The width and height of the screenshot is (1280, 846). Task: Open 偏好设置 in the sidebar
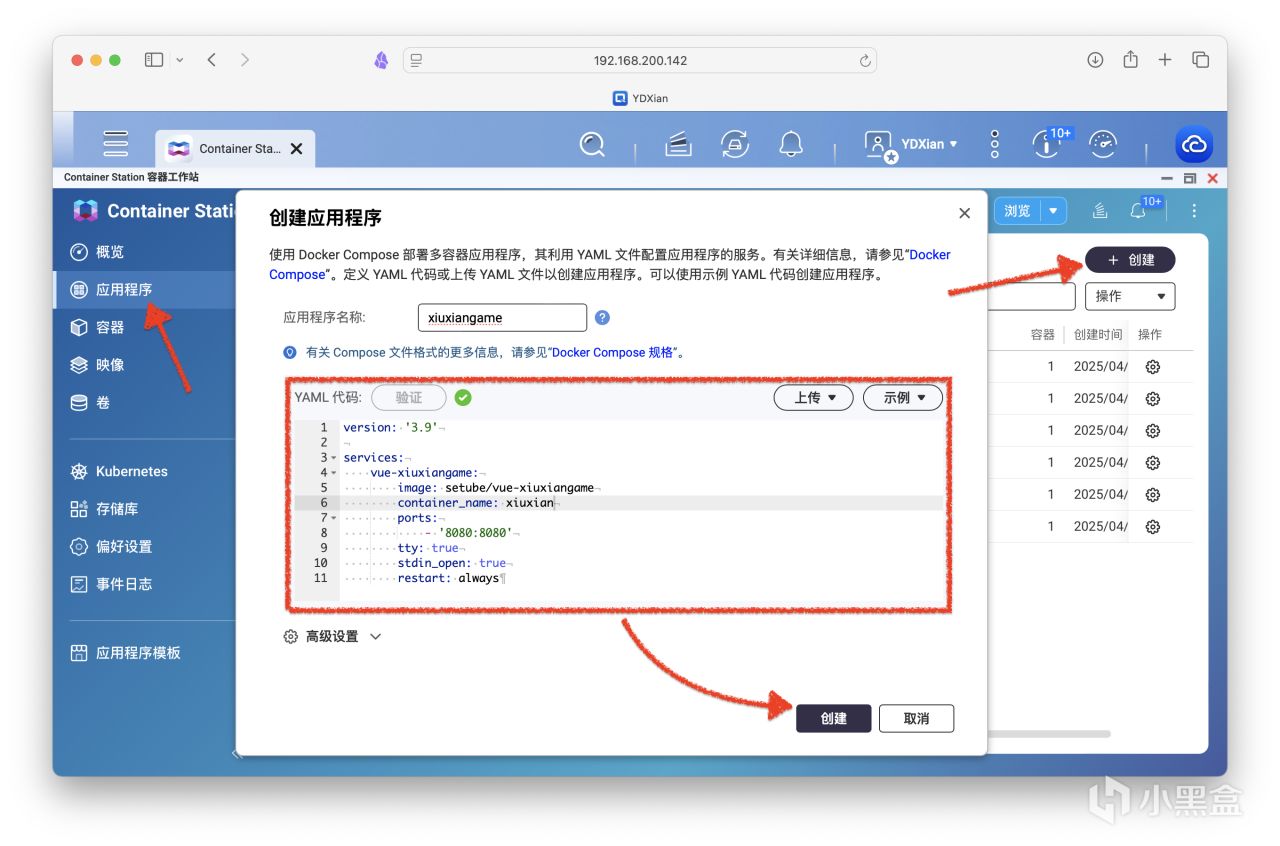pos(145,547)
